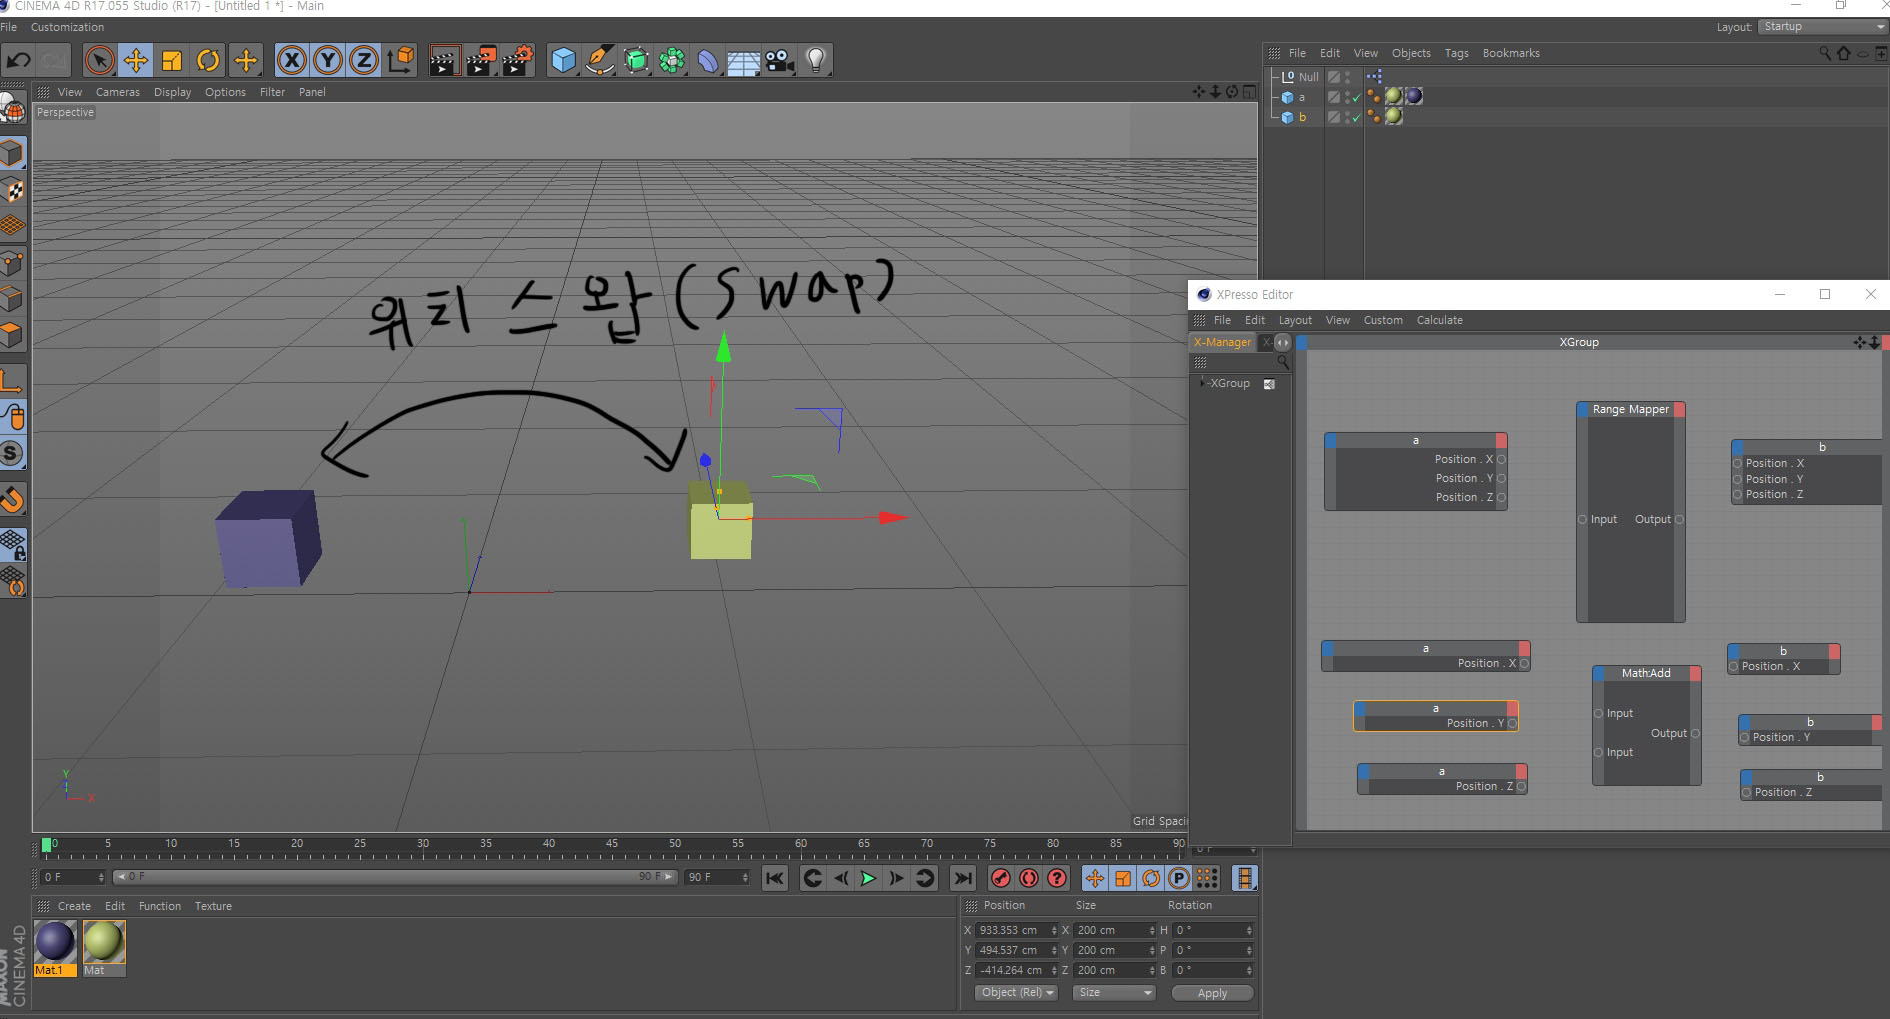
Task: Add a Camera object
Action: click(780, 61)
